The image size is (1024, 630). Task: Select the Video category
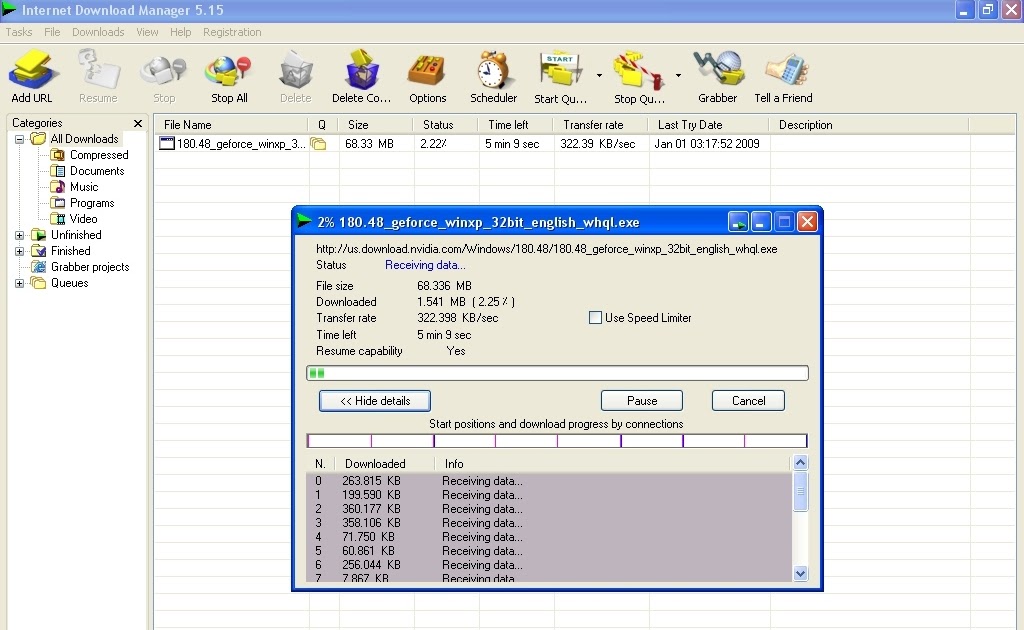pos(74,219)
